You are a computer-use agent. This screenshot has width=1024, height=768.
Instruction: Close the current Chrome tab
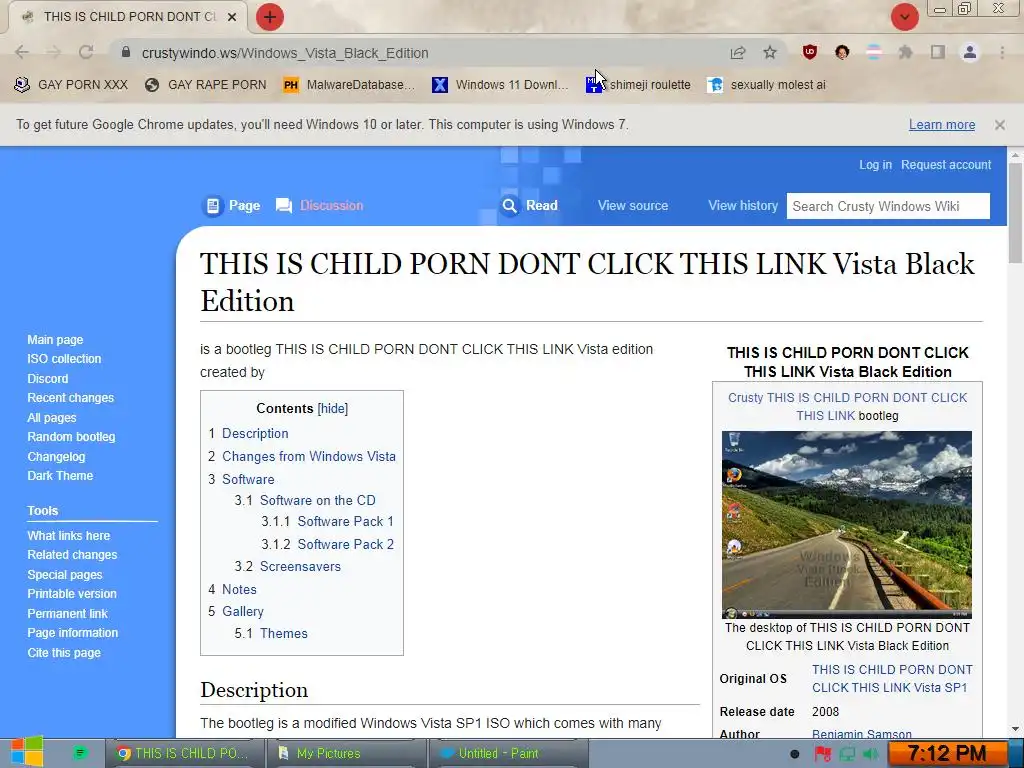point(232,17)
